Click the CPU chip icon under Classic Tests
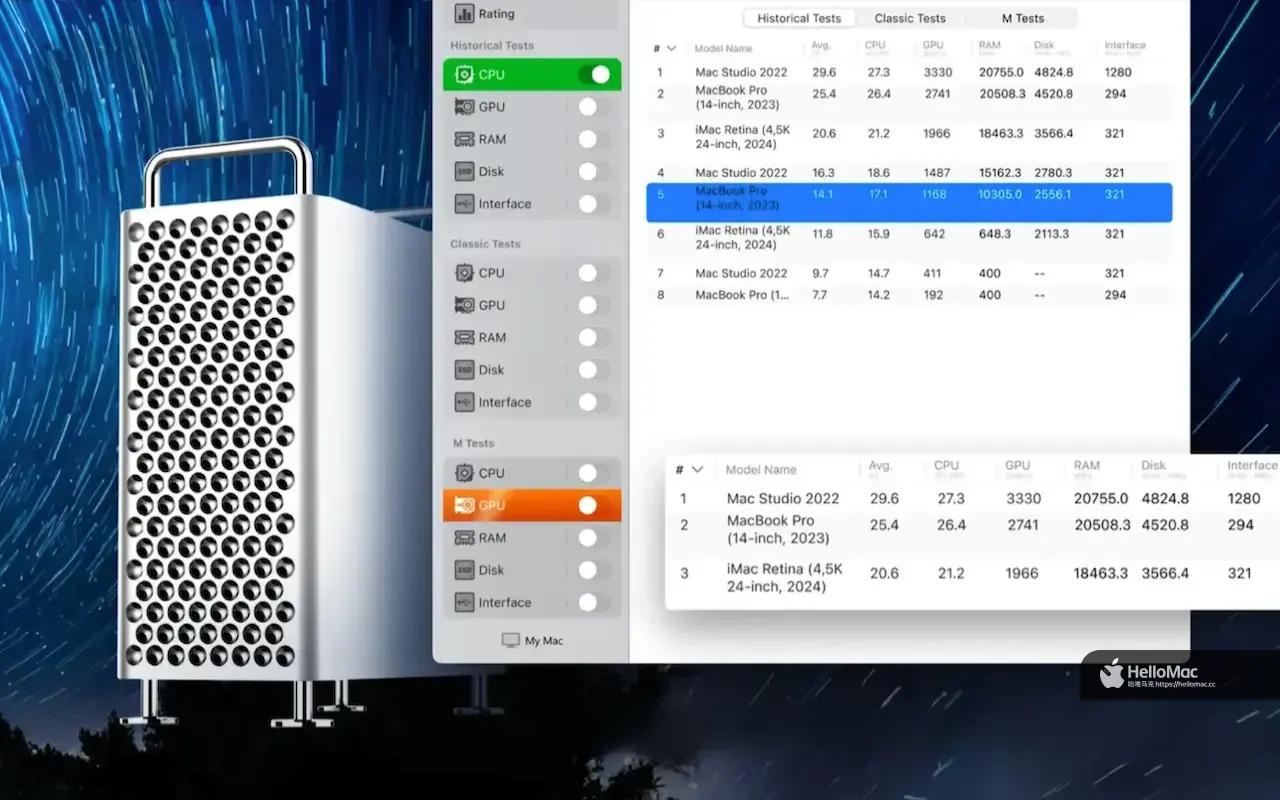Image resolution: width=1280 pixels, height=800 pixels. point(464,273)
